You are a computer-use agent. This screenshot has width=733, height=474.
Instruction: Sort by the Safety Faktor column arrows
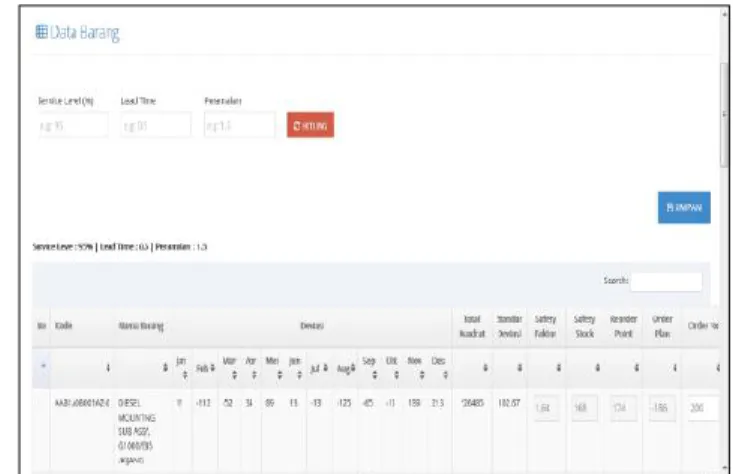tap(559, 368)
